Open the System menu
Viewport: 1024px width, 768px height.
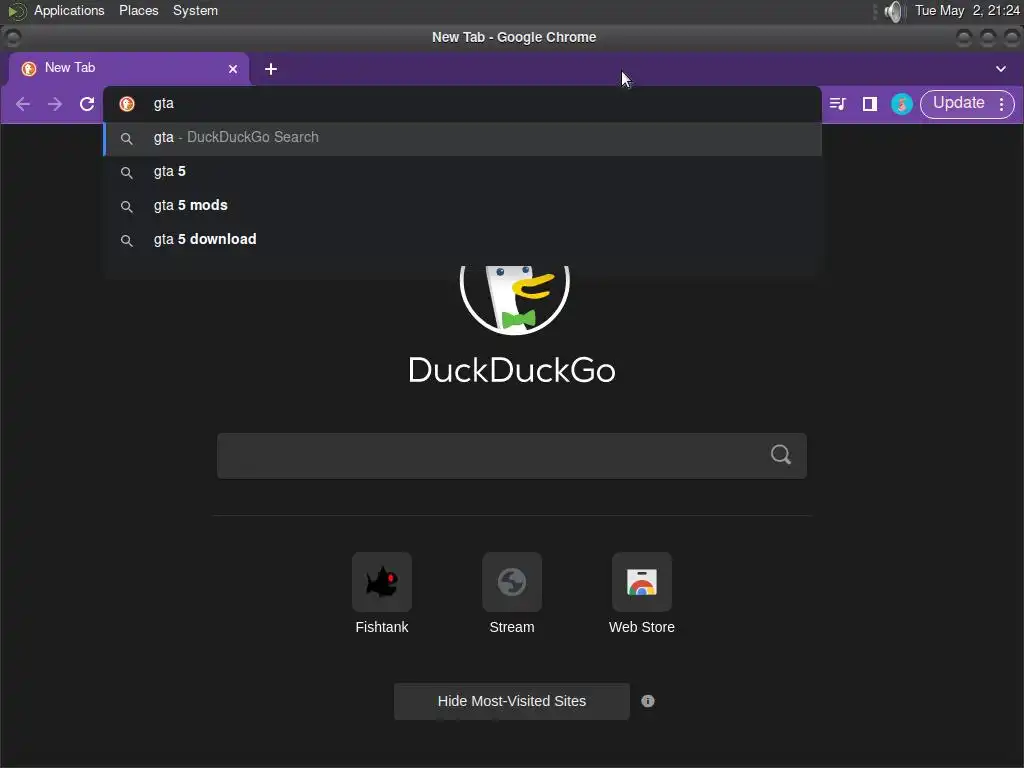[x=195, y=10]
